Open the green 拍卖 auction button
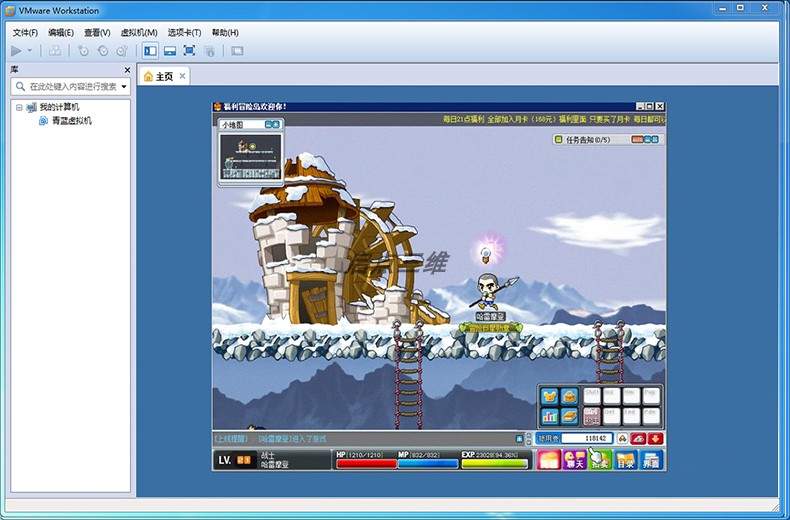The width and height of the screenshot is (790, 520). click(x=600, y=460)
